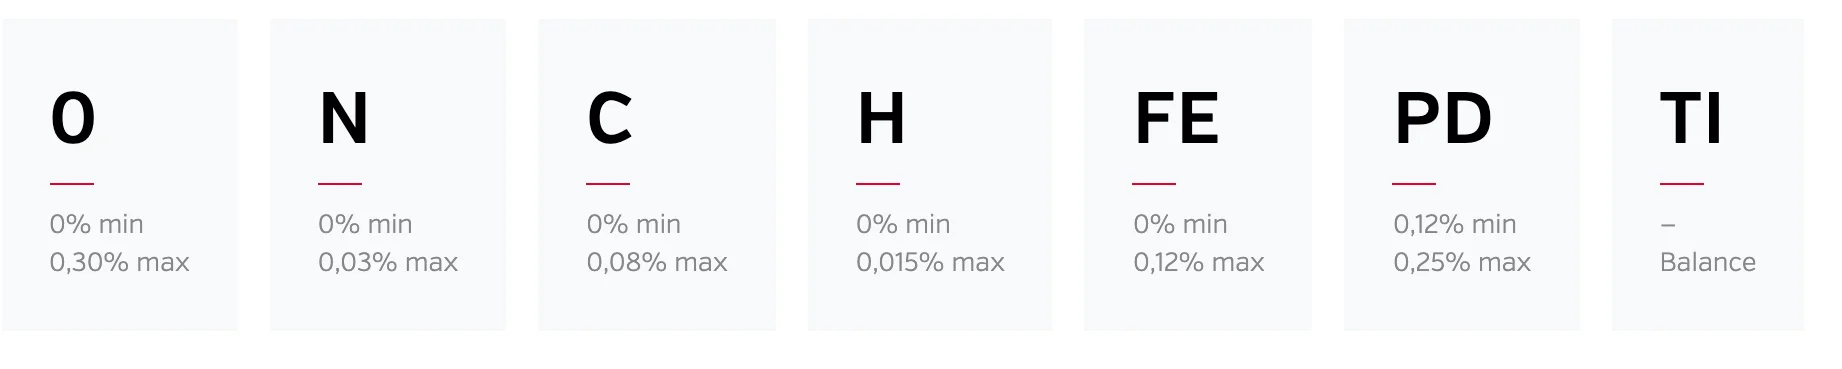Click the O element symbol
1842x369 pixels.
[73, 118]
